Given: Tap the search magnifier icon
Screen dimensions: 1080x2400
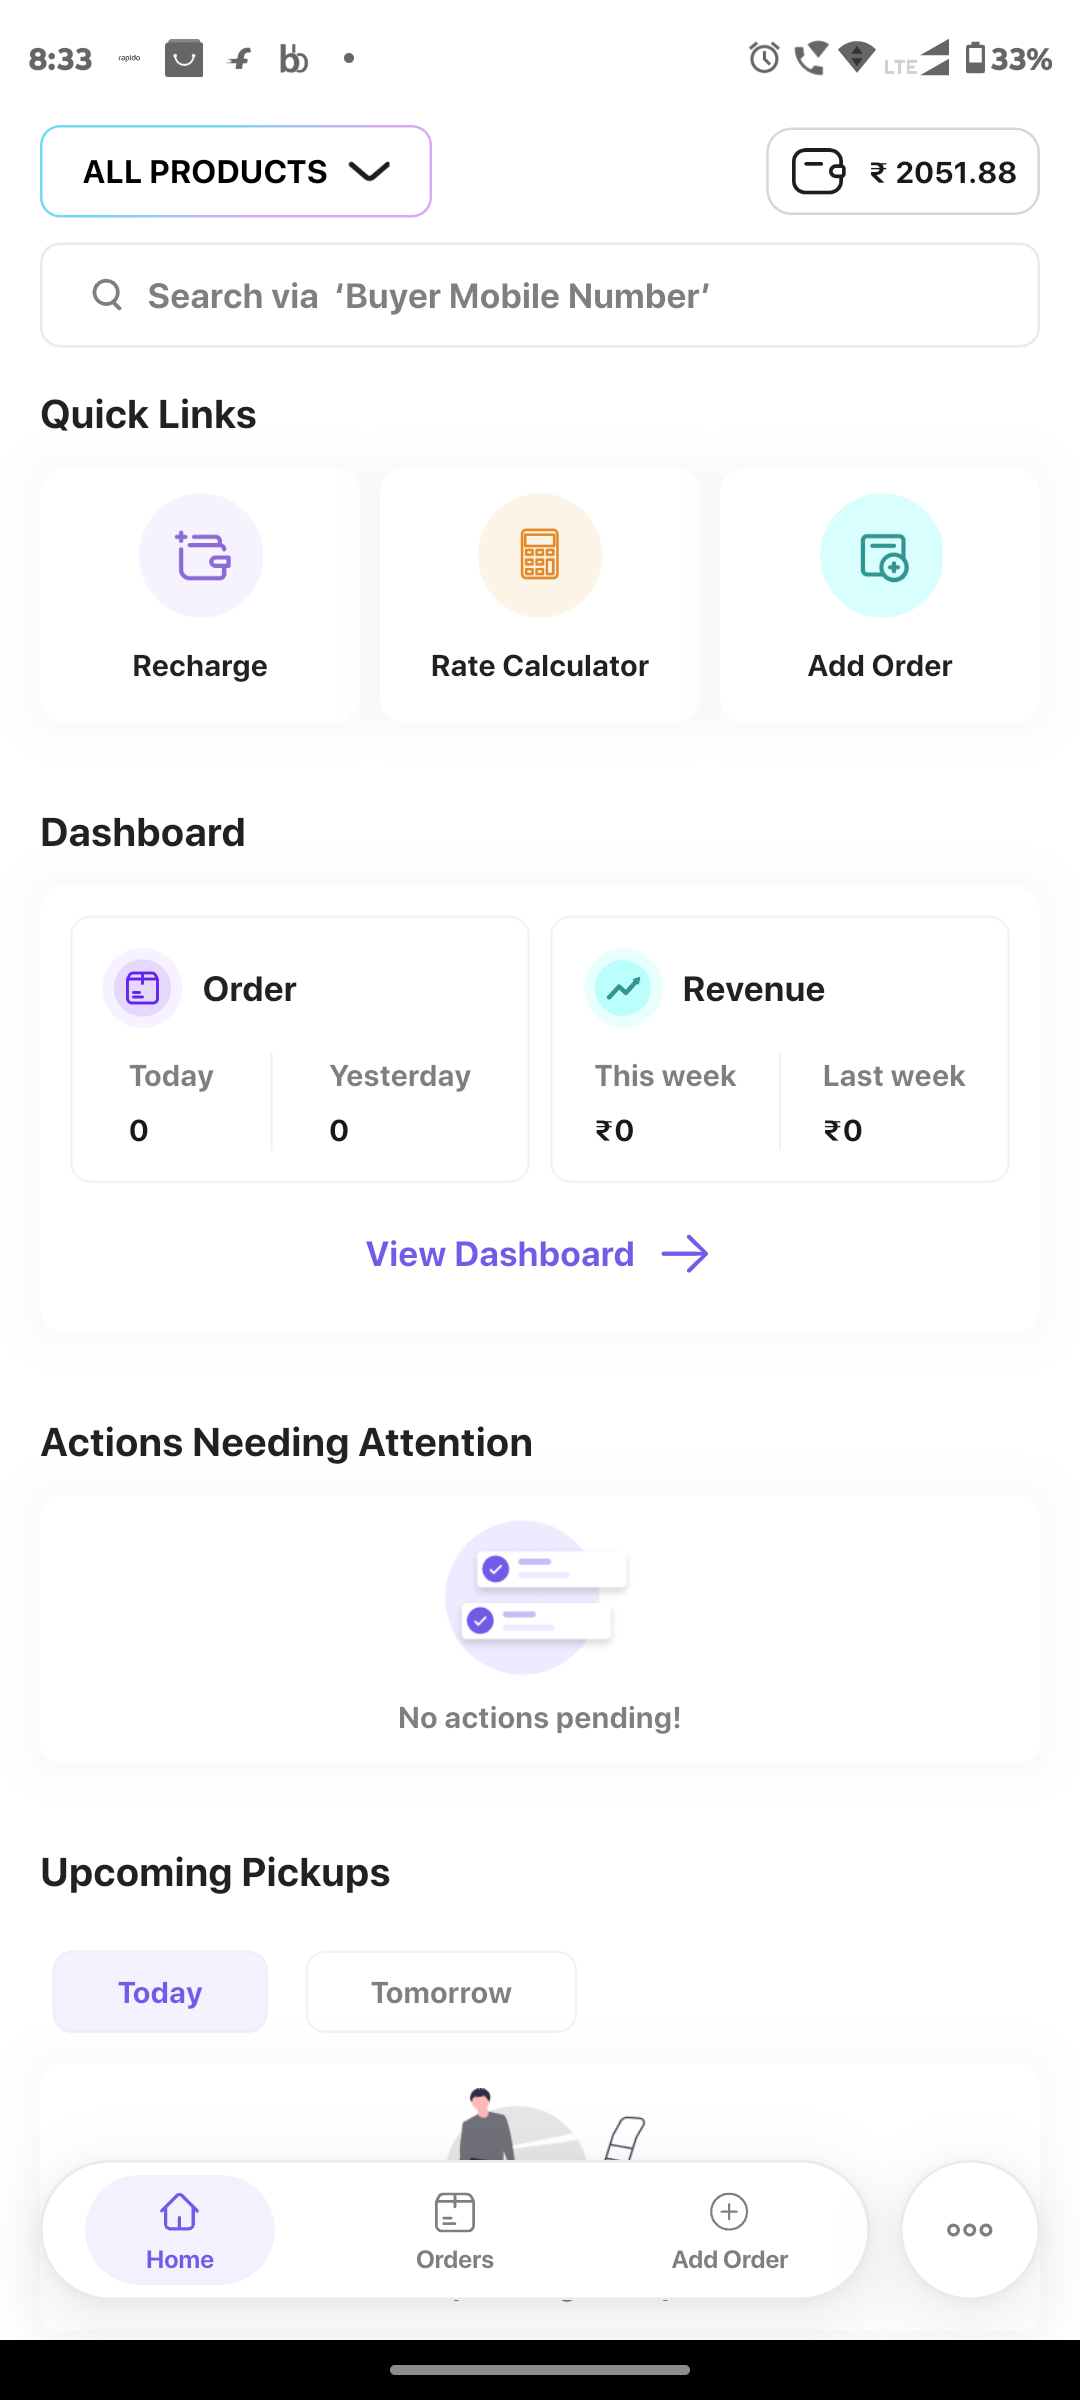Looking at the screenshot, I should (107, 295).
